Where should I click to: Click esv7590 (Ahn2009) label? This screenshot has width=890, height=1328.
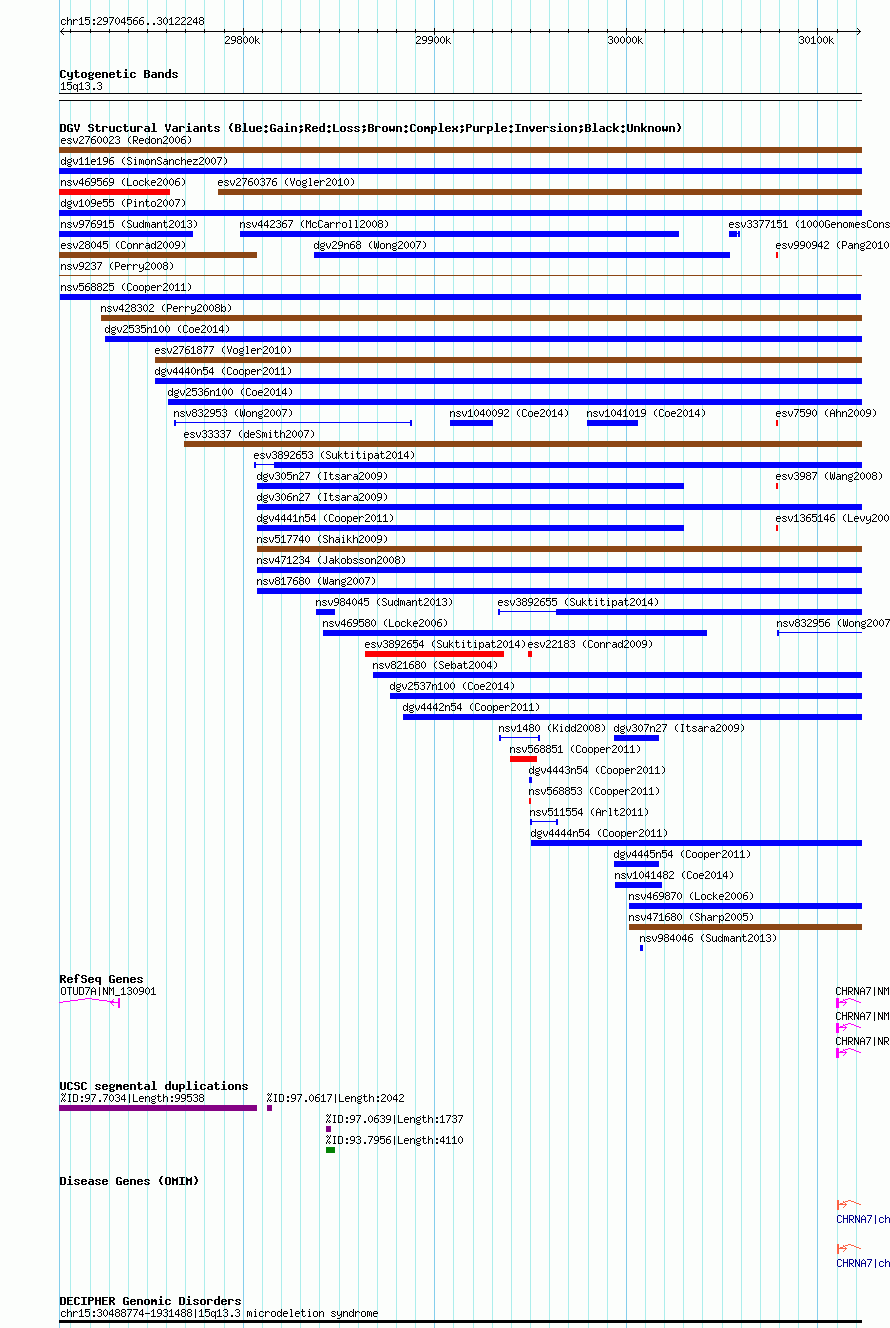point(826,413)
